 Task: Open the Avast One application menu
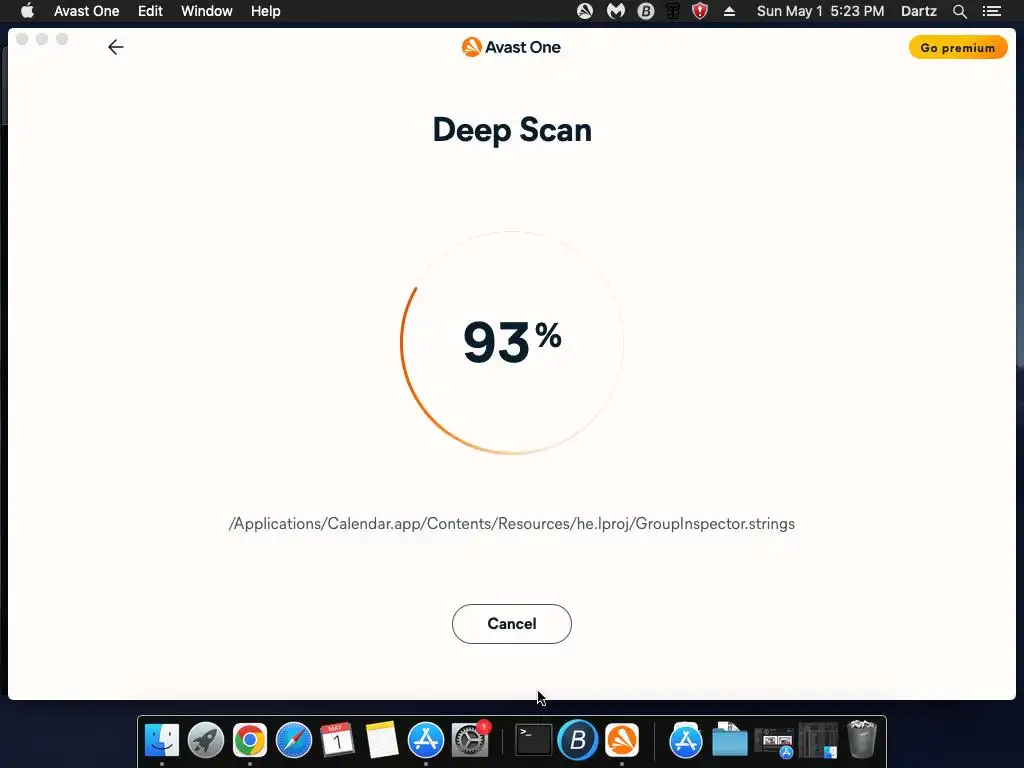coord(86,11)
